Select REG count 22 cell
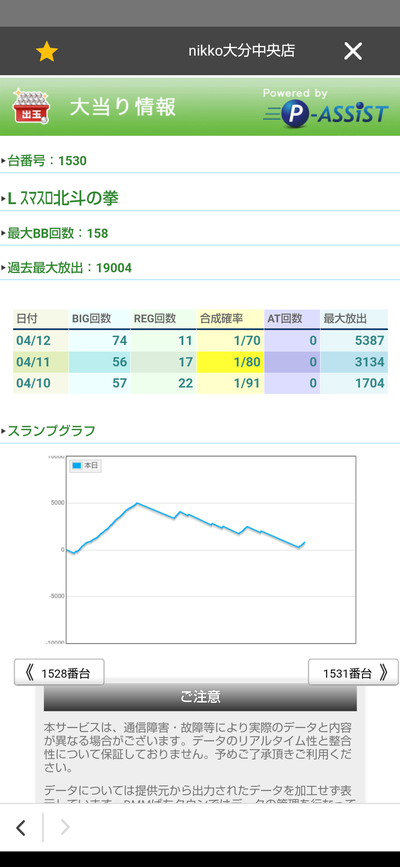This screenshot has width=400, height=867. tap(163, 383)
